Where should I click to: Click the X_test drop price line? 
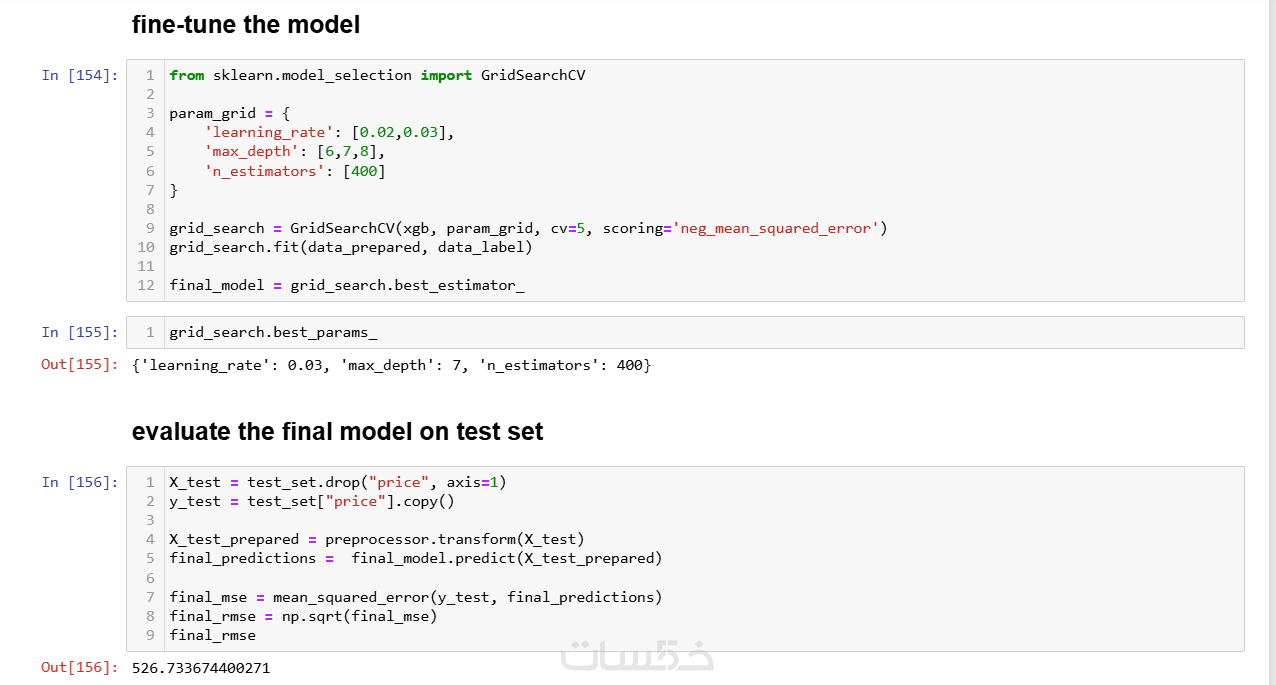click(337, 482)
